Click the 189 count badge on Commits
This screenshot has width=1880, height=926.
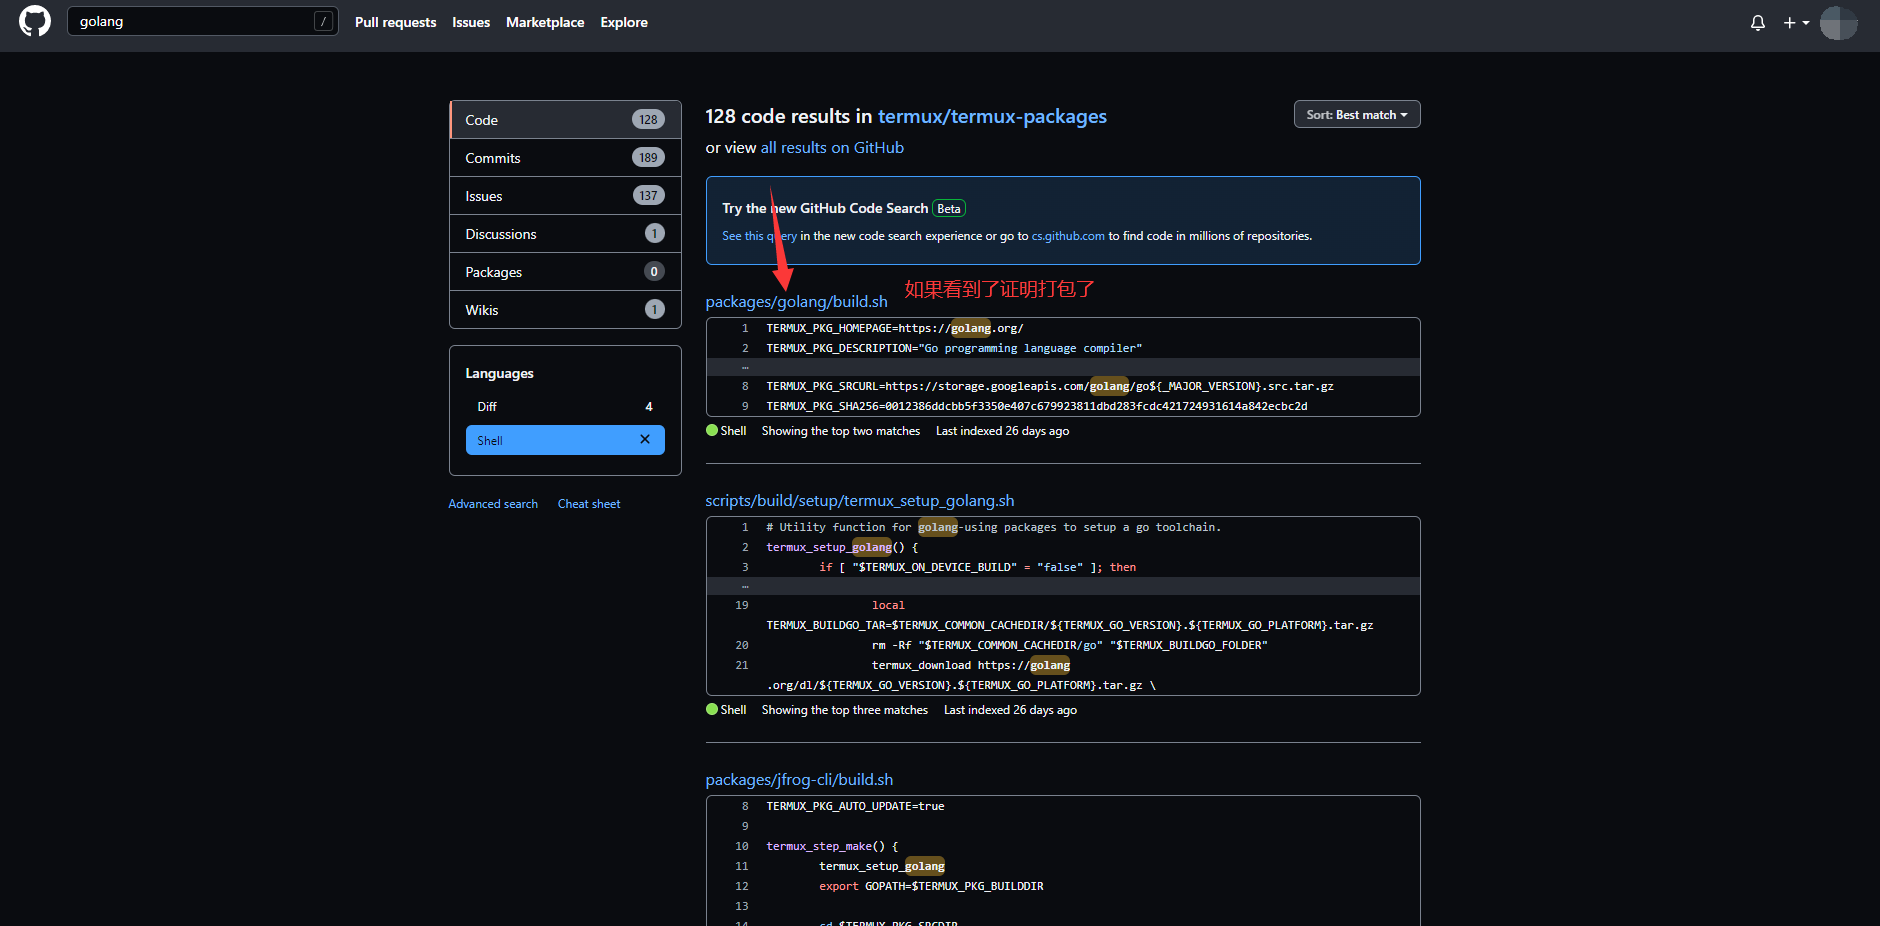(648, 158)
